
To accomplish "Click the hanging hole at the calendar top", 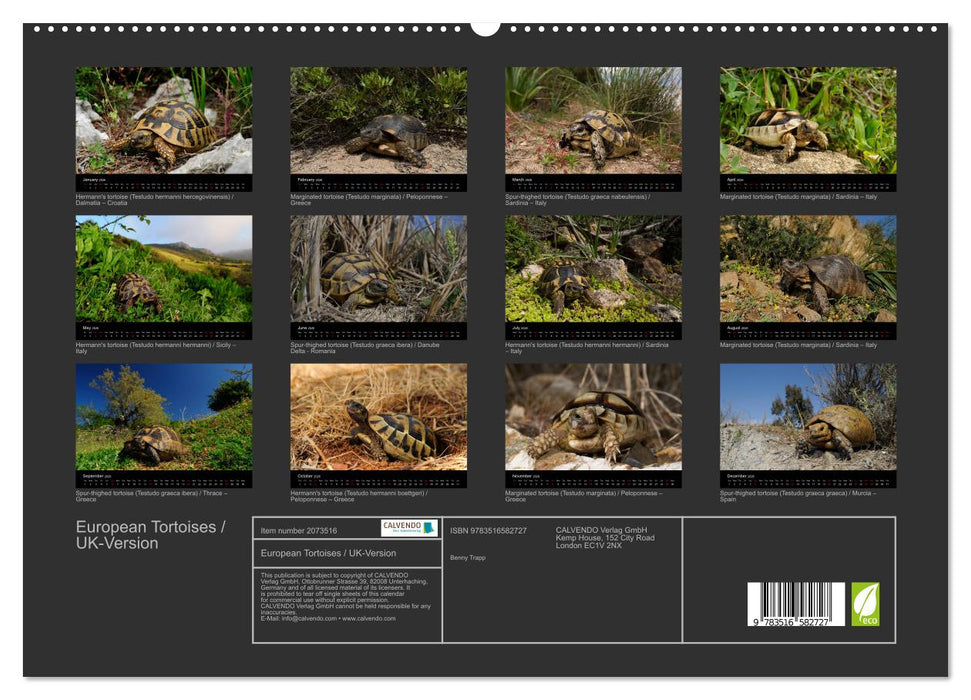I will click(x=487, y=26).
